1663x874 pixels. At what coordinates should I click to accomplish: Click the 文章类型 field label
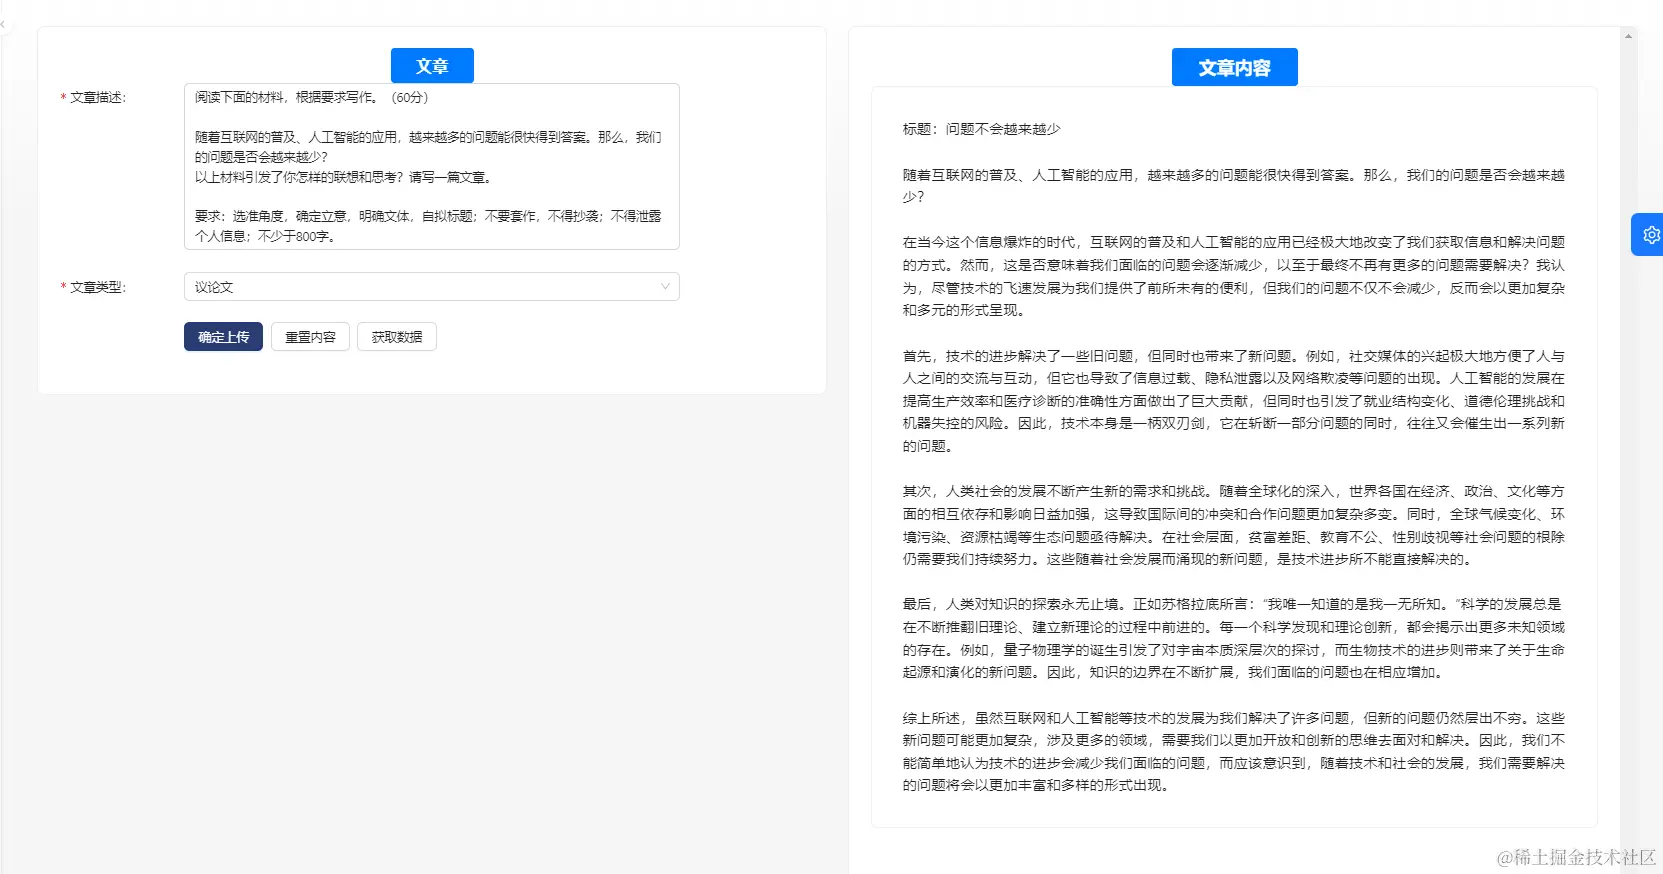(x=97, y=287)
